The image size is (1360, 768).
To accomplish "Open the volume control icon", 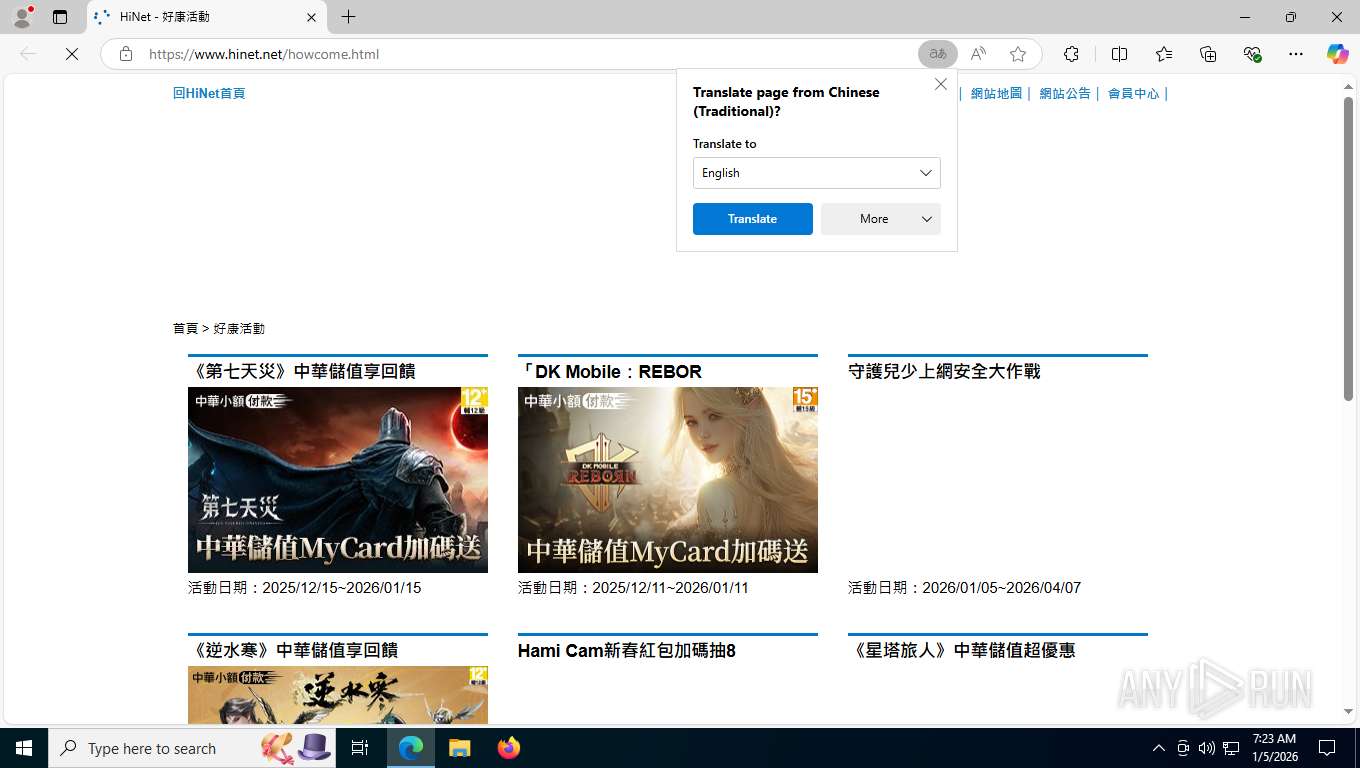I will click(1206, 748).
